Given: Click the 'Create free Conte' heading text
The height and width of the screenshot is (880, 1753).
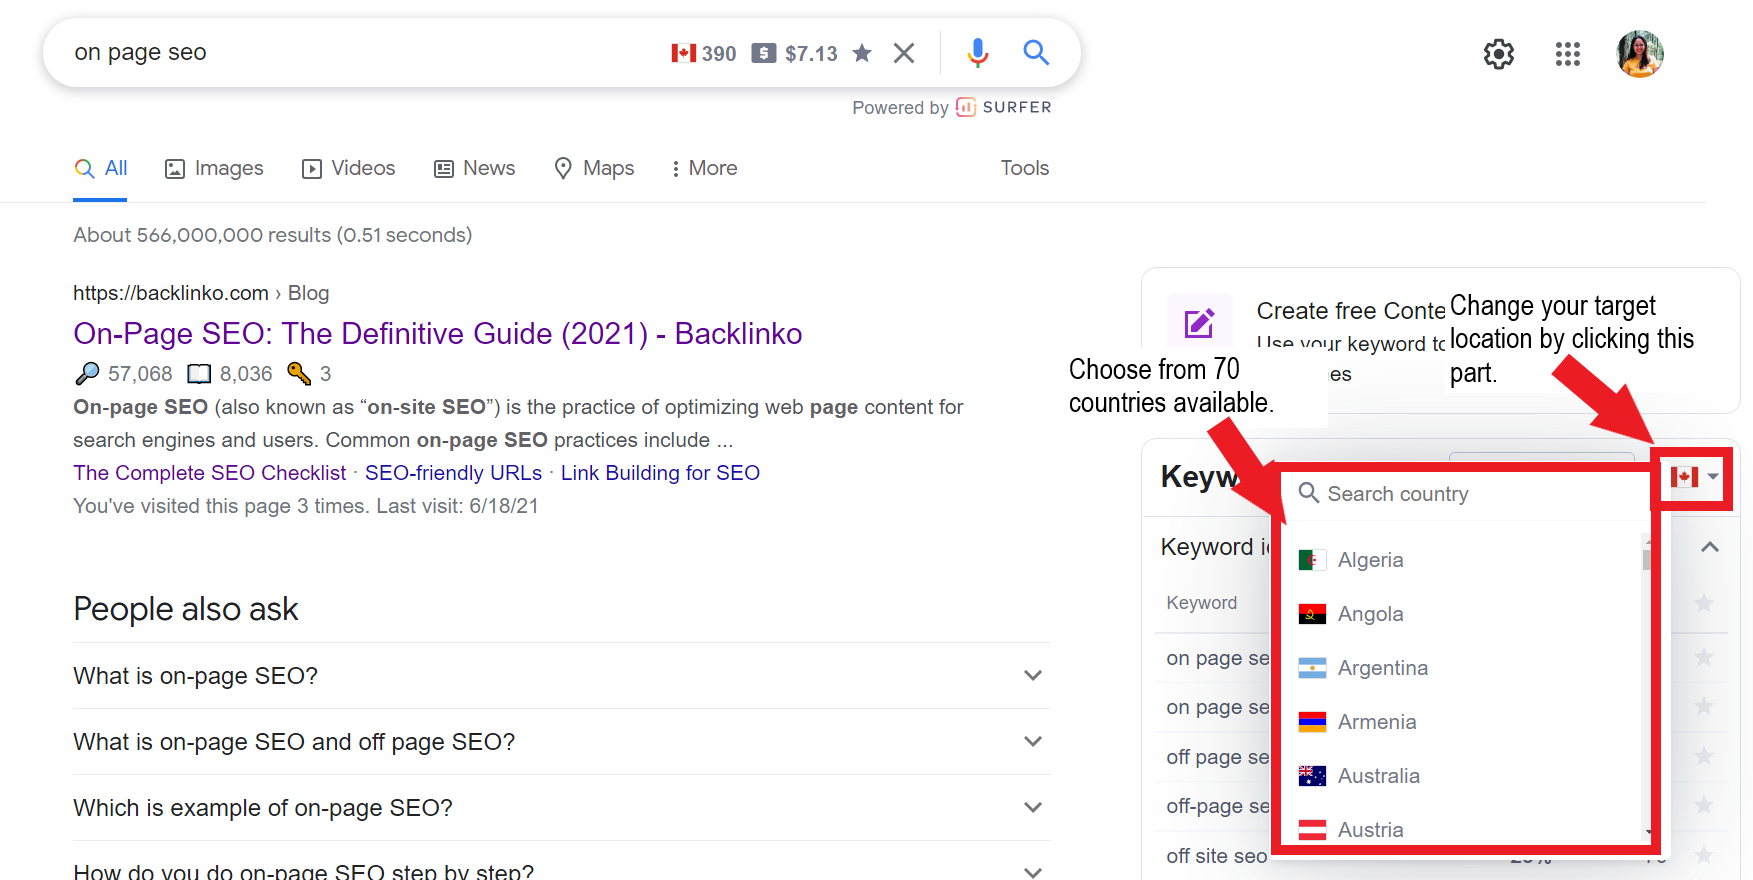Looking at the screenshot, I should 1351,311.
